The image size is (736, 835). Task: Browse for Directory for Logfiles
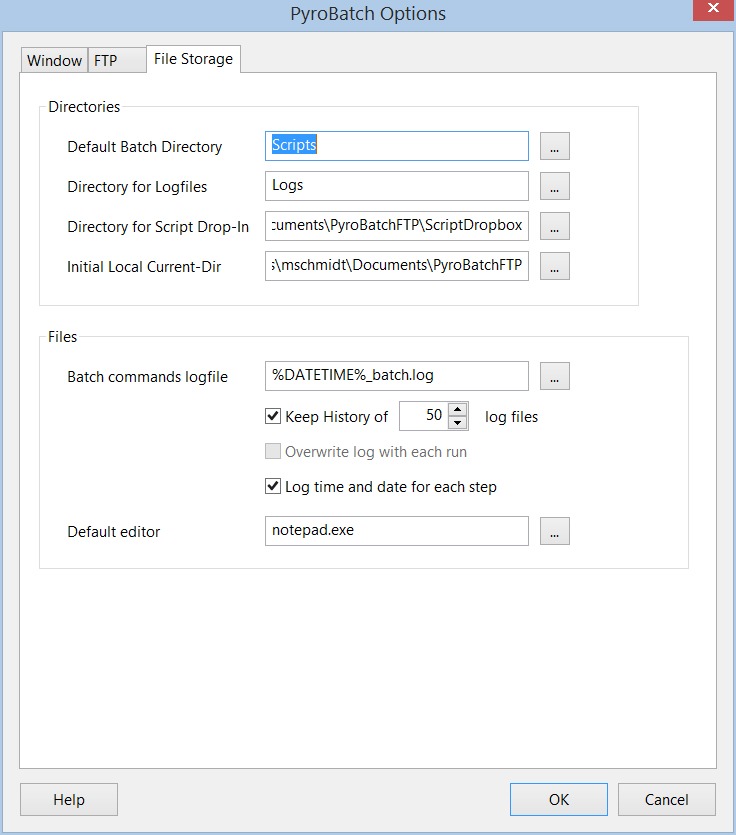[x=554, y=186]
